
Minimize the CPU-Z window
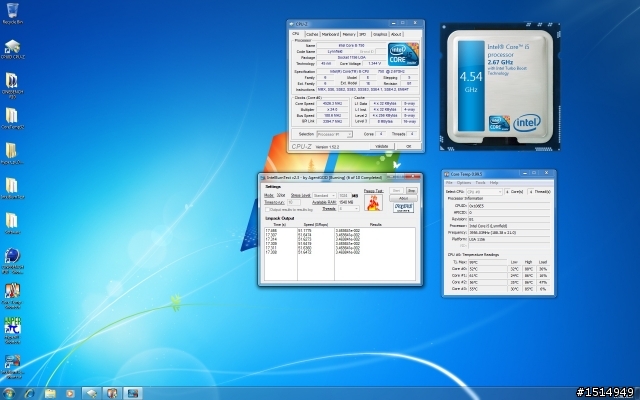pos(393,23)
